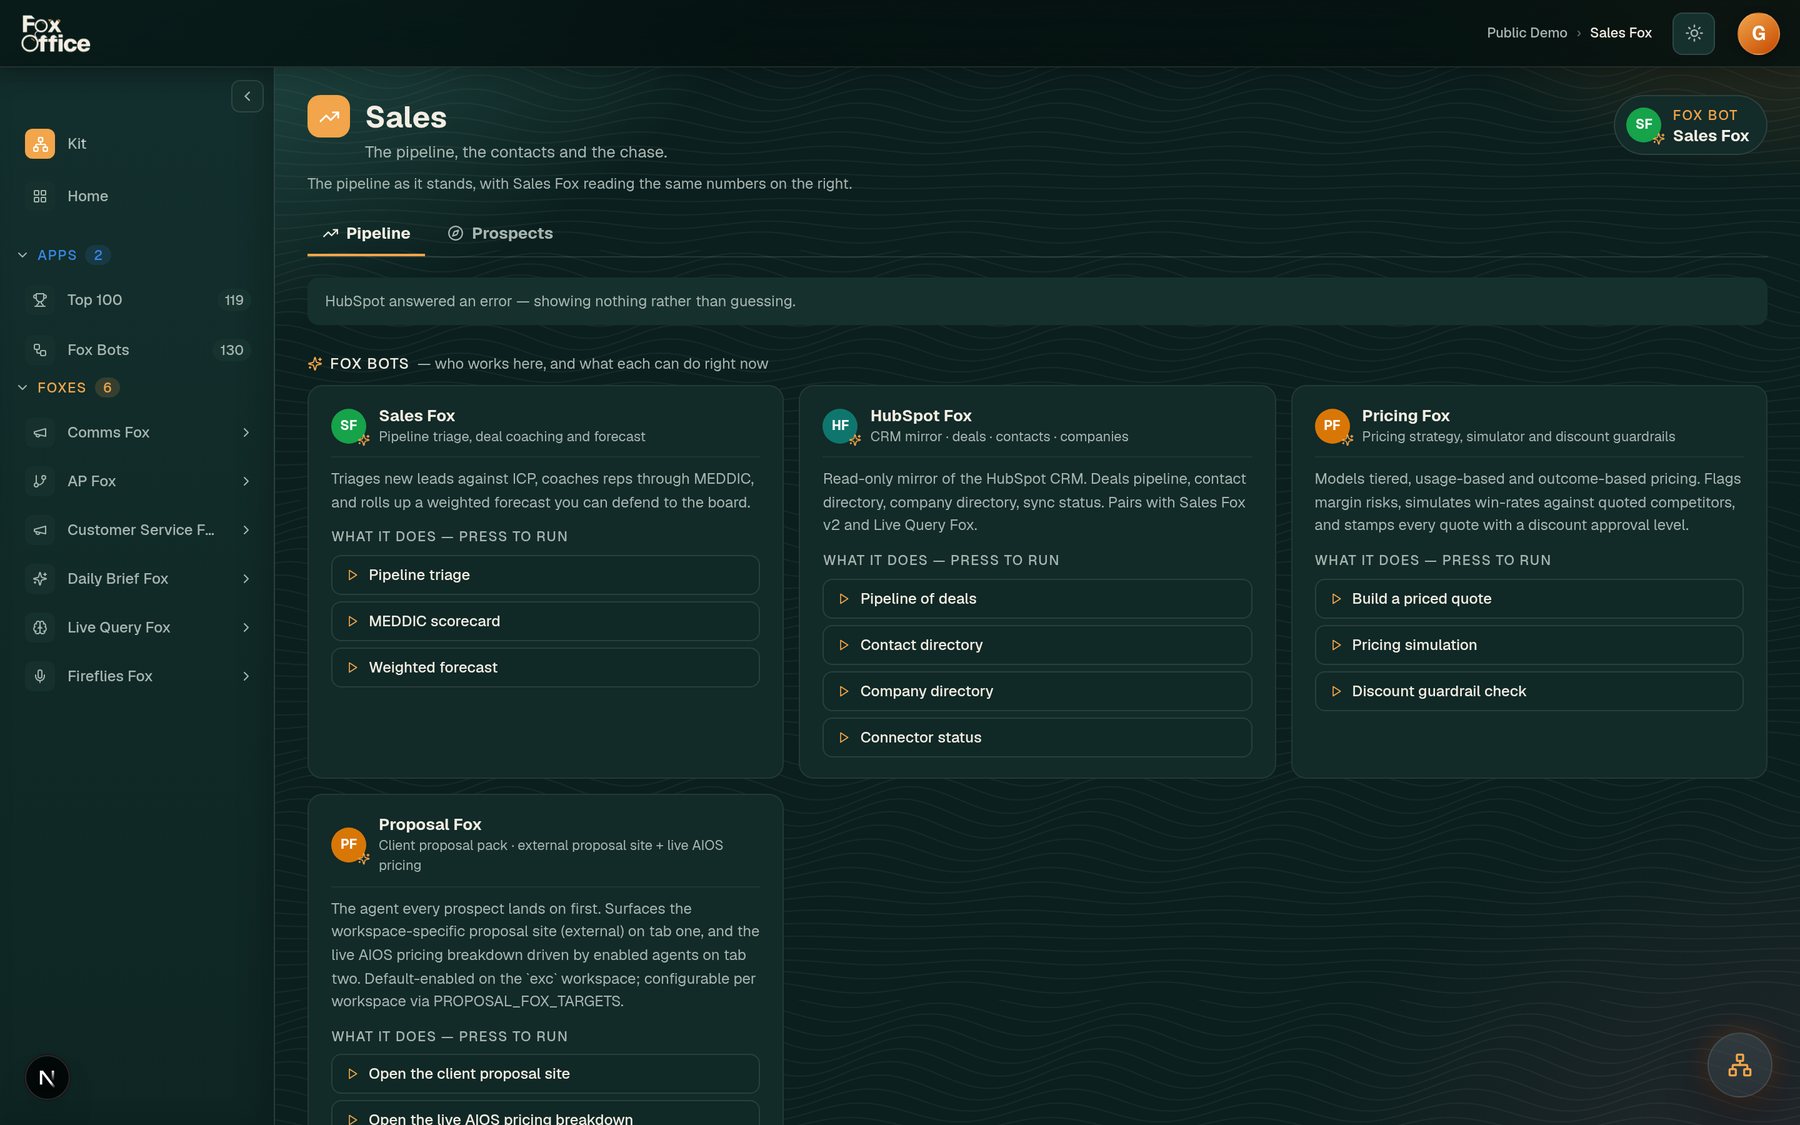This screenshot has width=1800, height=1125.
Task: Open Public Demo in the breadcrumb
Action: (1526, 33)
